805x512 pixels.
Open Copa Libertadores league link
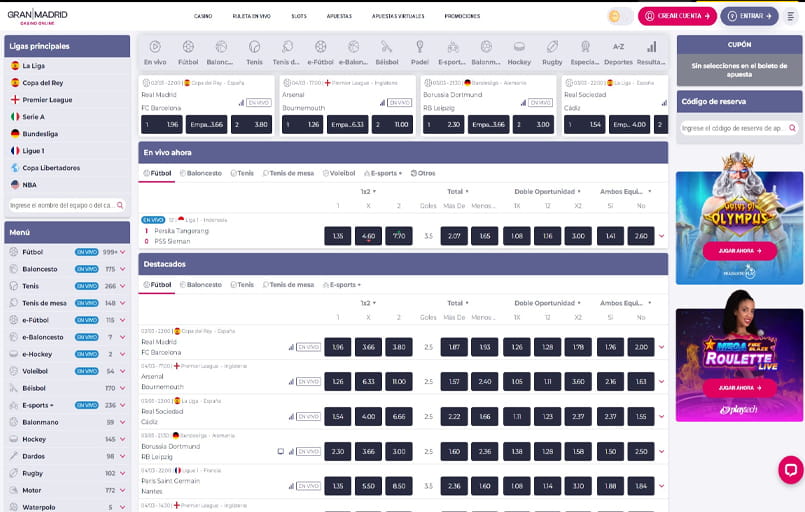click(x=51, y=168)
